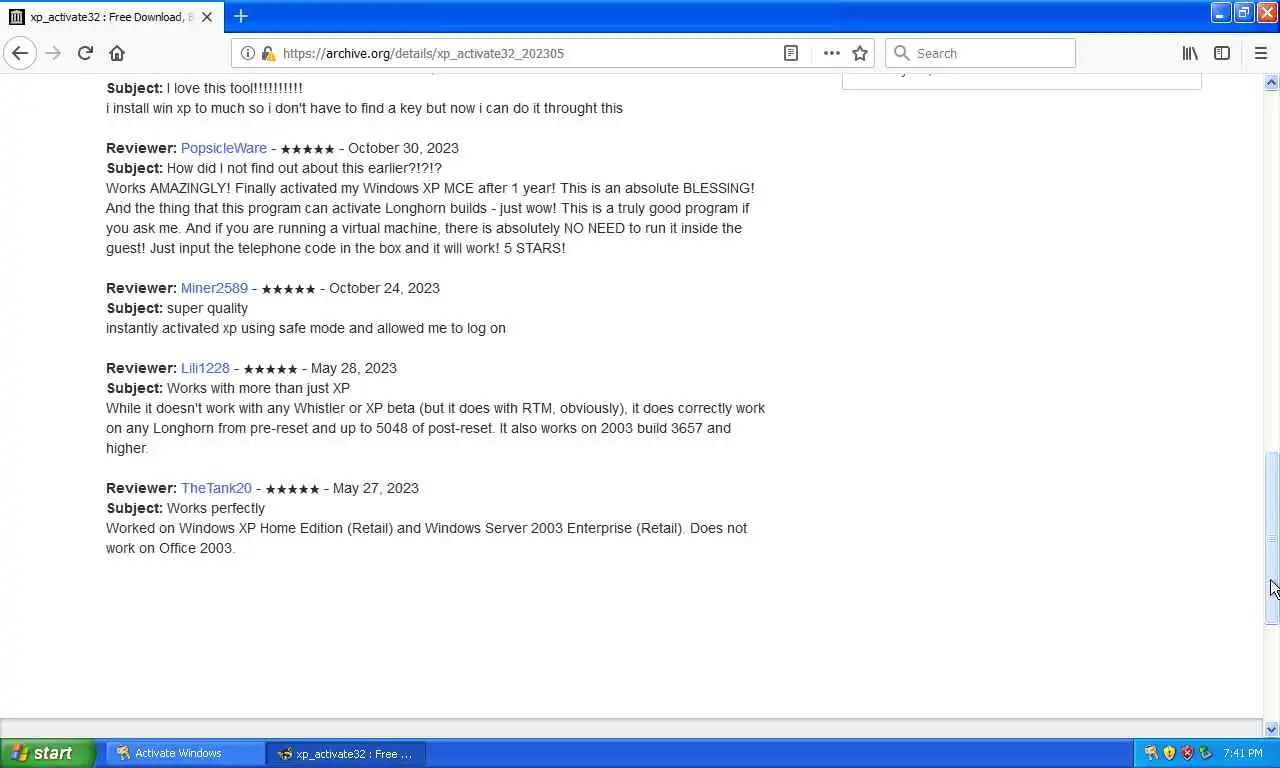Screen dimensions: 1280x768
Task: Click subject 'Works with more than just XP'
Action: [258, 388]
